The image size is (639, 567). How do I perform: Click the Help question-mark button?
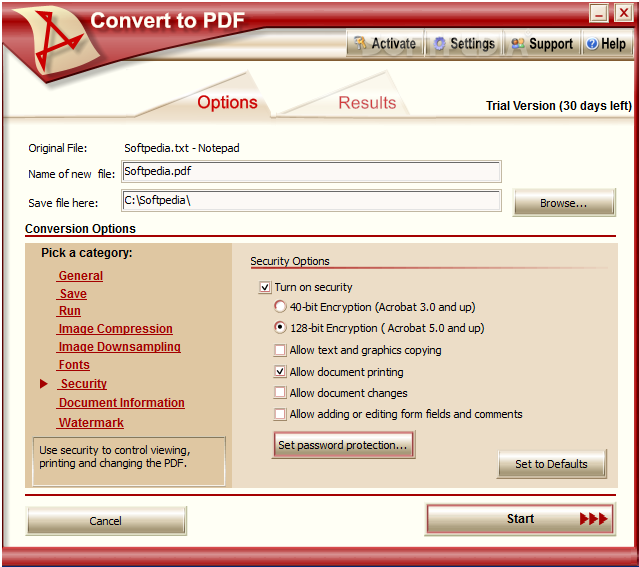(x=606, y=43)
